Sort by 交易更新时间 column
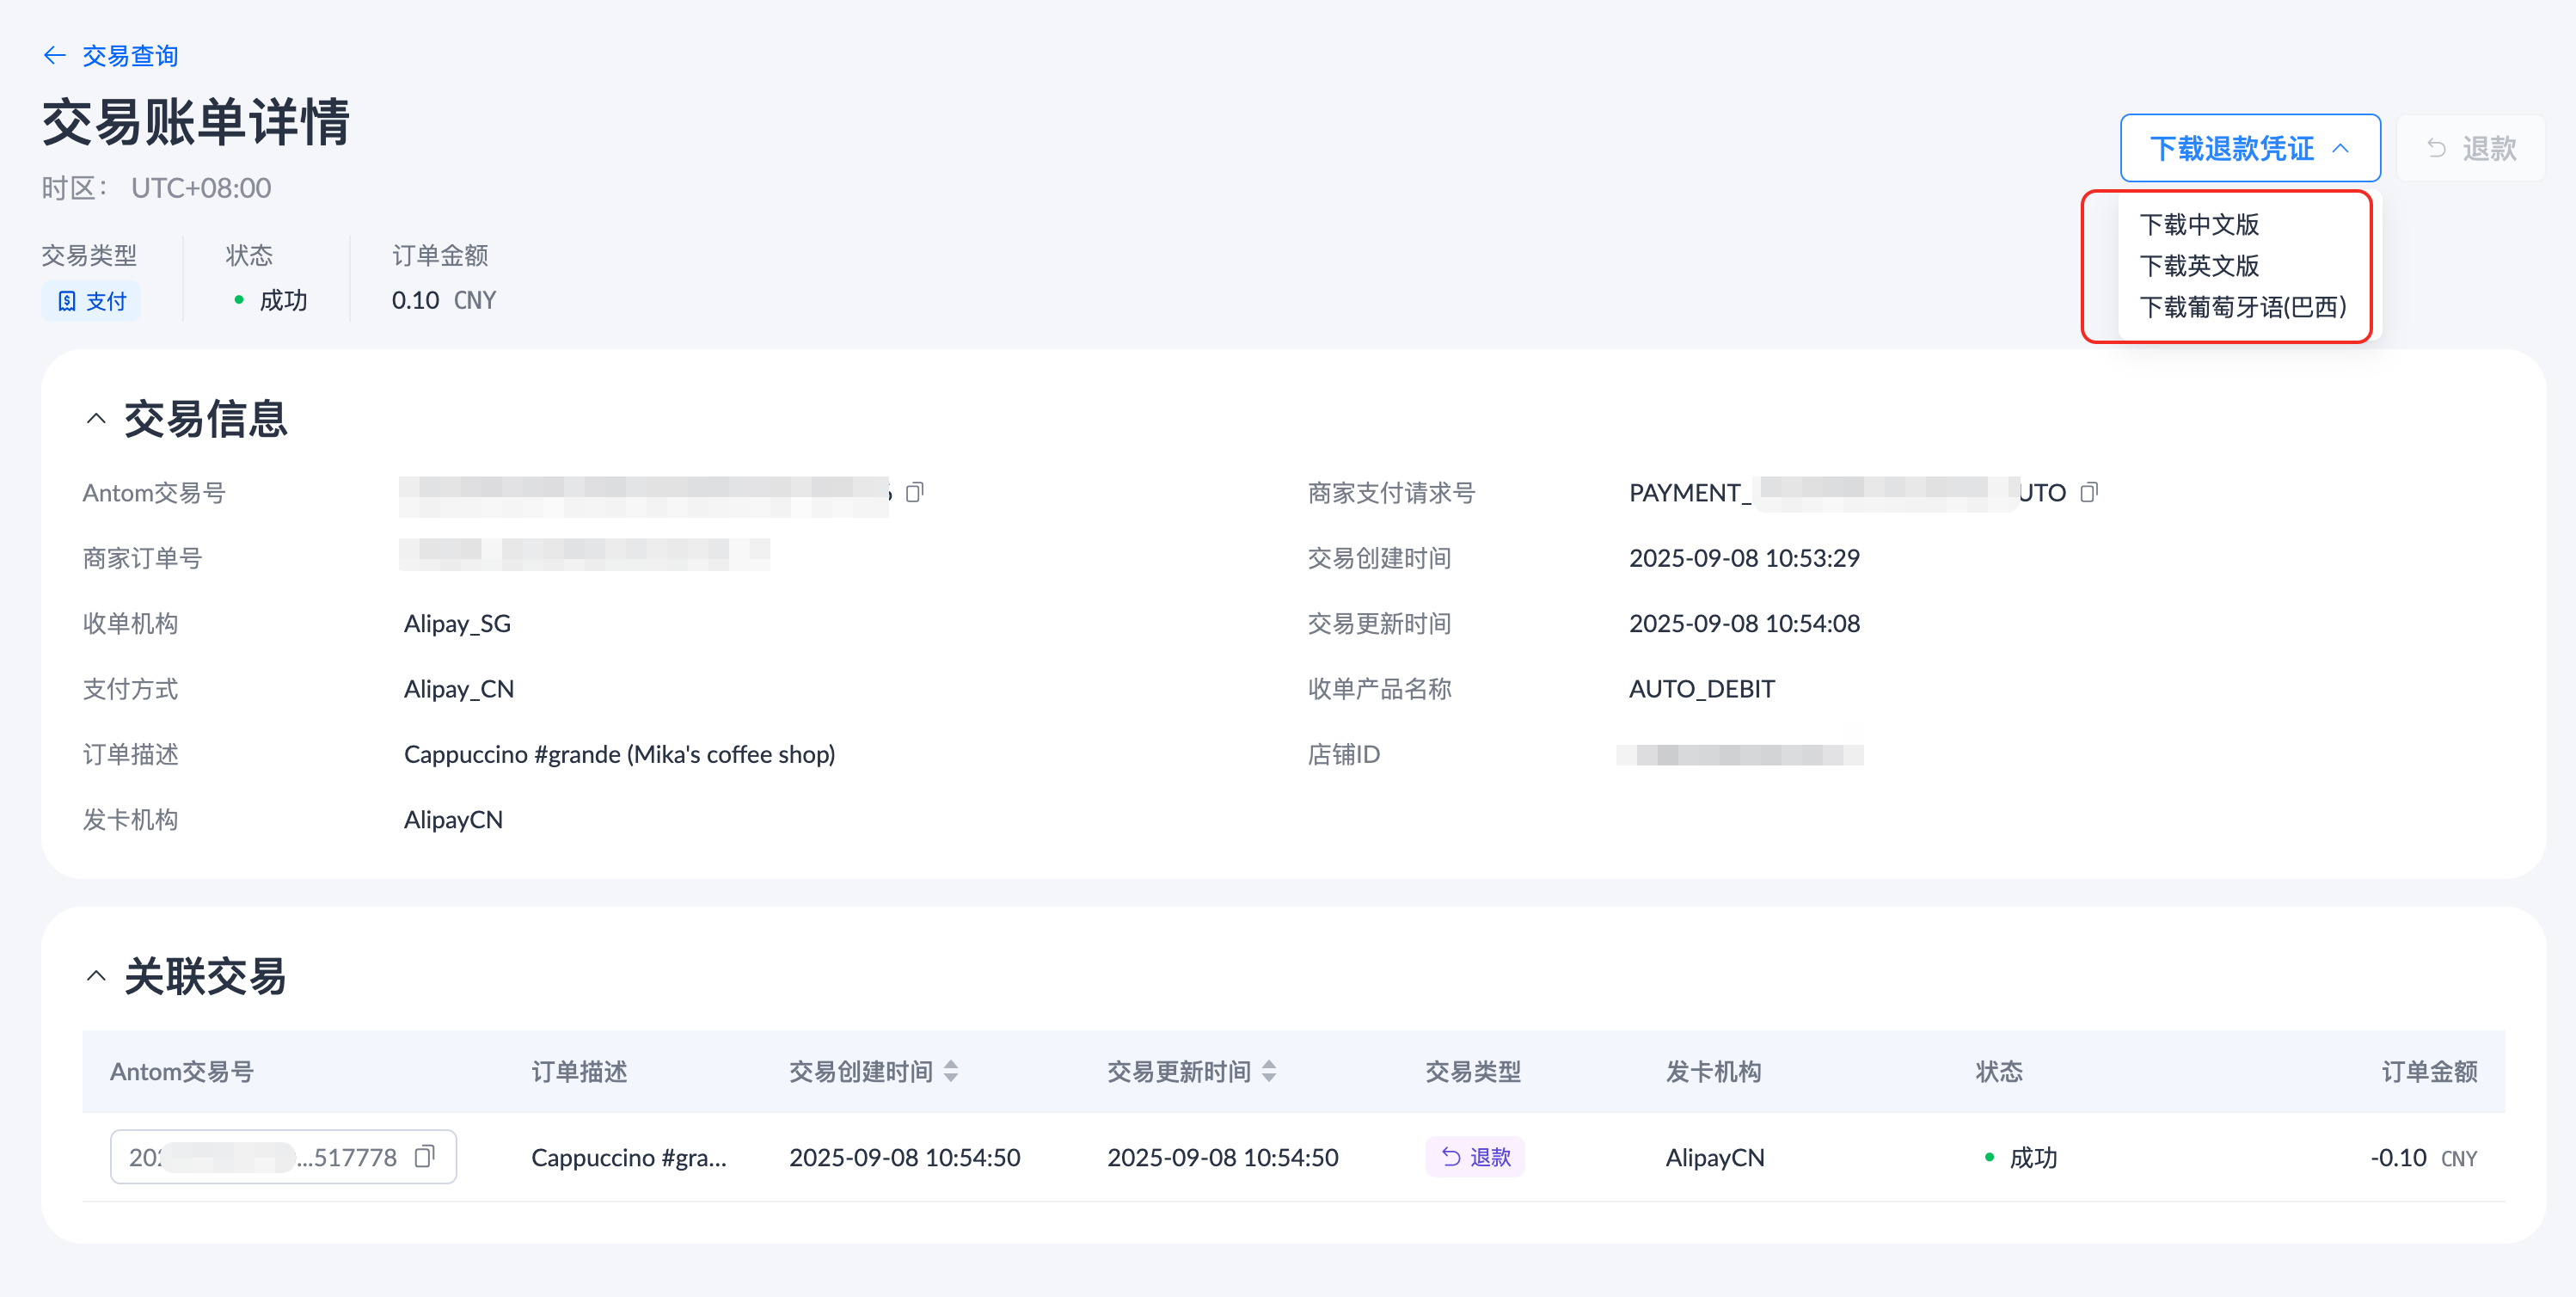This screenshot has width=2576, height=1297. pyautogui.click(x=1269, y=1072)
